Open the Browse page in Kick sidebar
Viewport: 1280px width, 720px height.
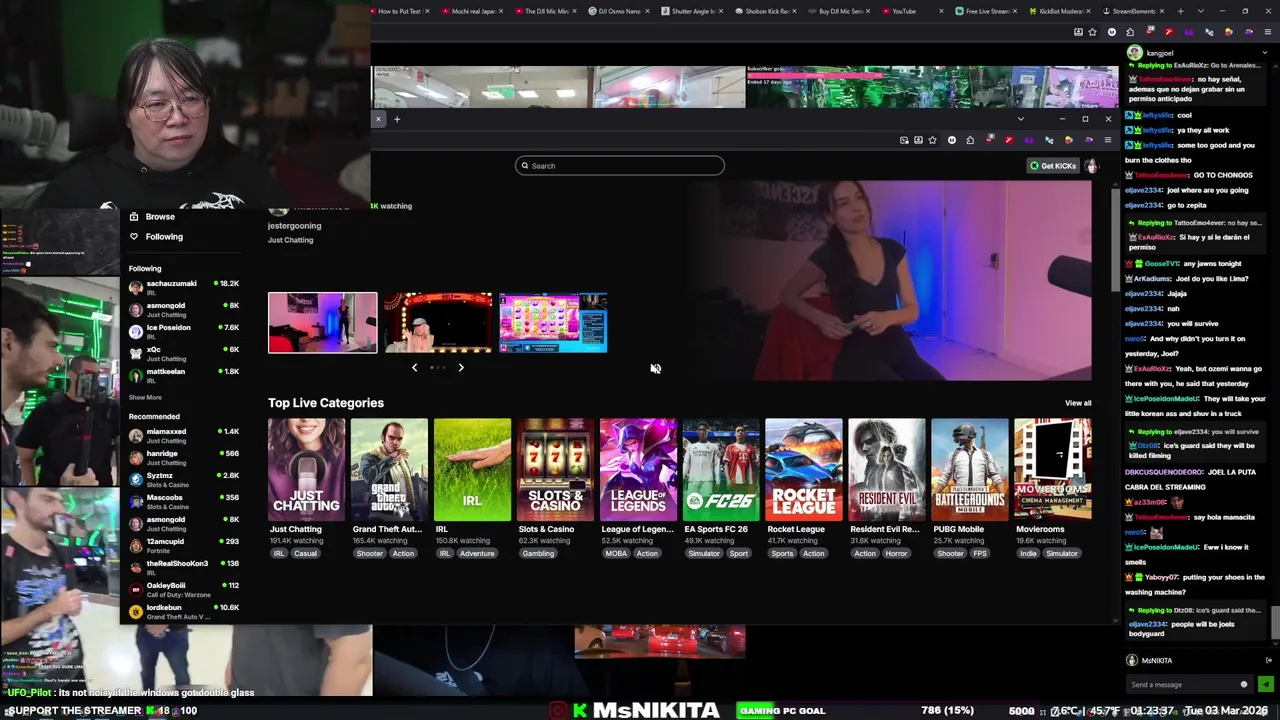coord(159,216)
